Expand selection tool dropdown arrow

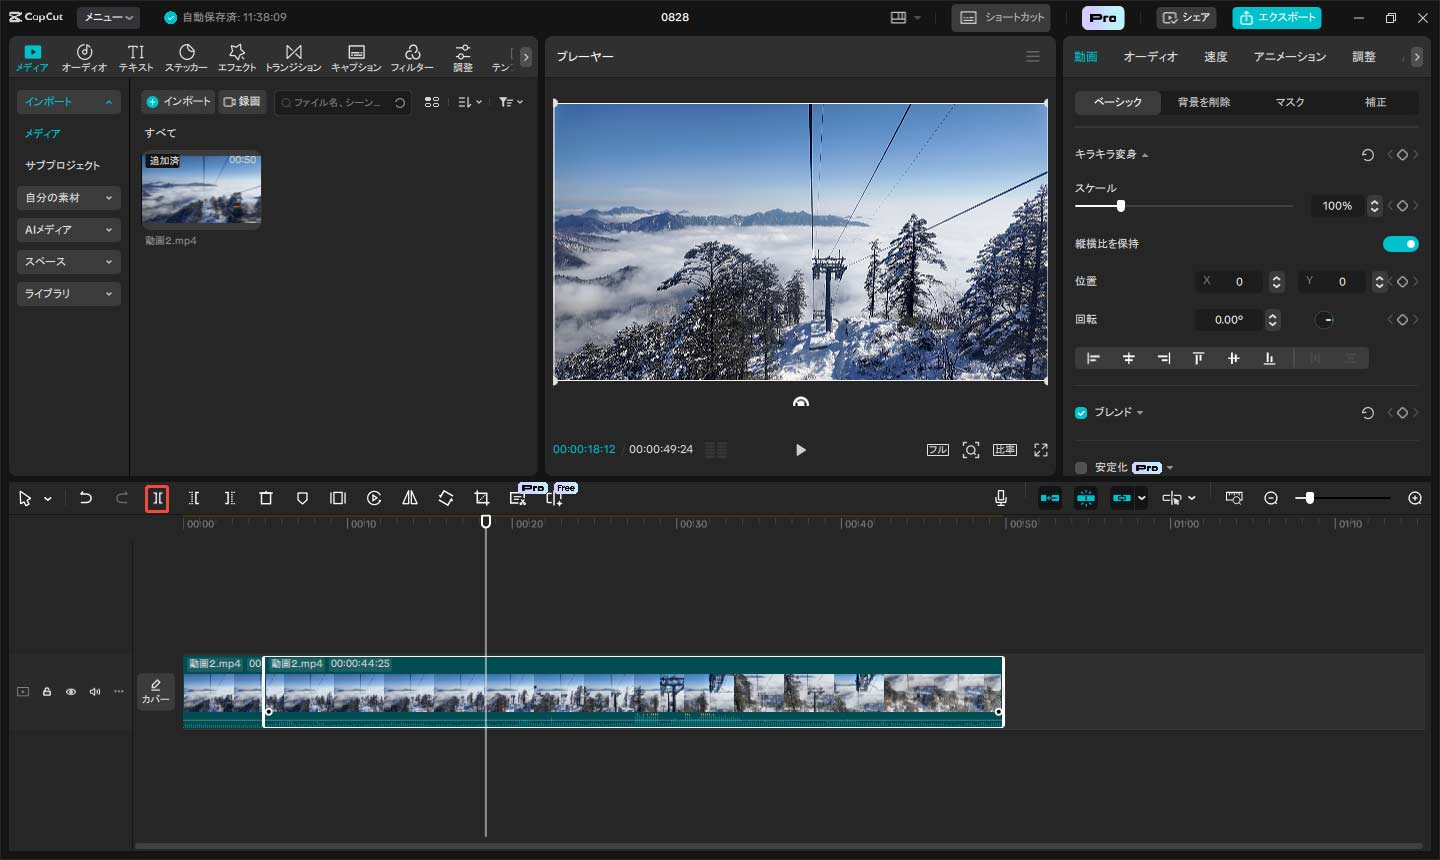point(47,499)
